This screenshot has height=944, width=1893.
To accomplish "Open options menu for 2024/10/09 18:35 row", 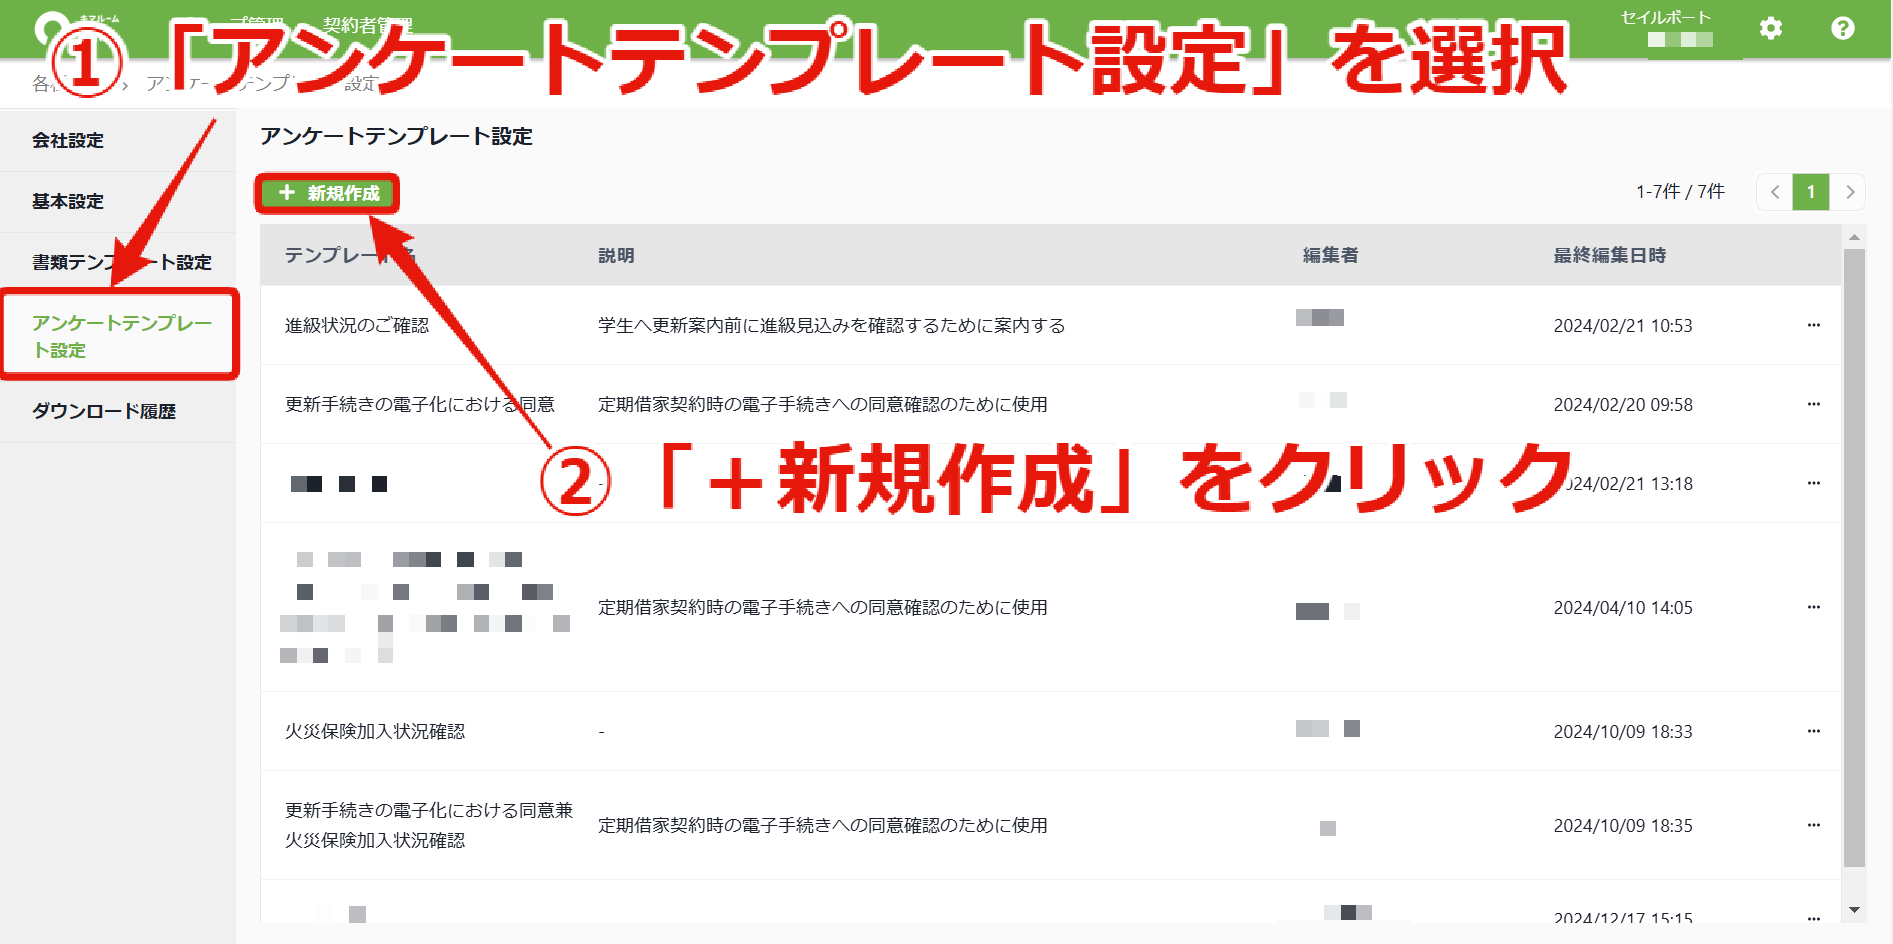I will [1813, 825].
